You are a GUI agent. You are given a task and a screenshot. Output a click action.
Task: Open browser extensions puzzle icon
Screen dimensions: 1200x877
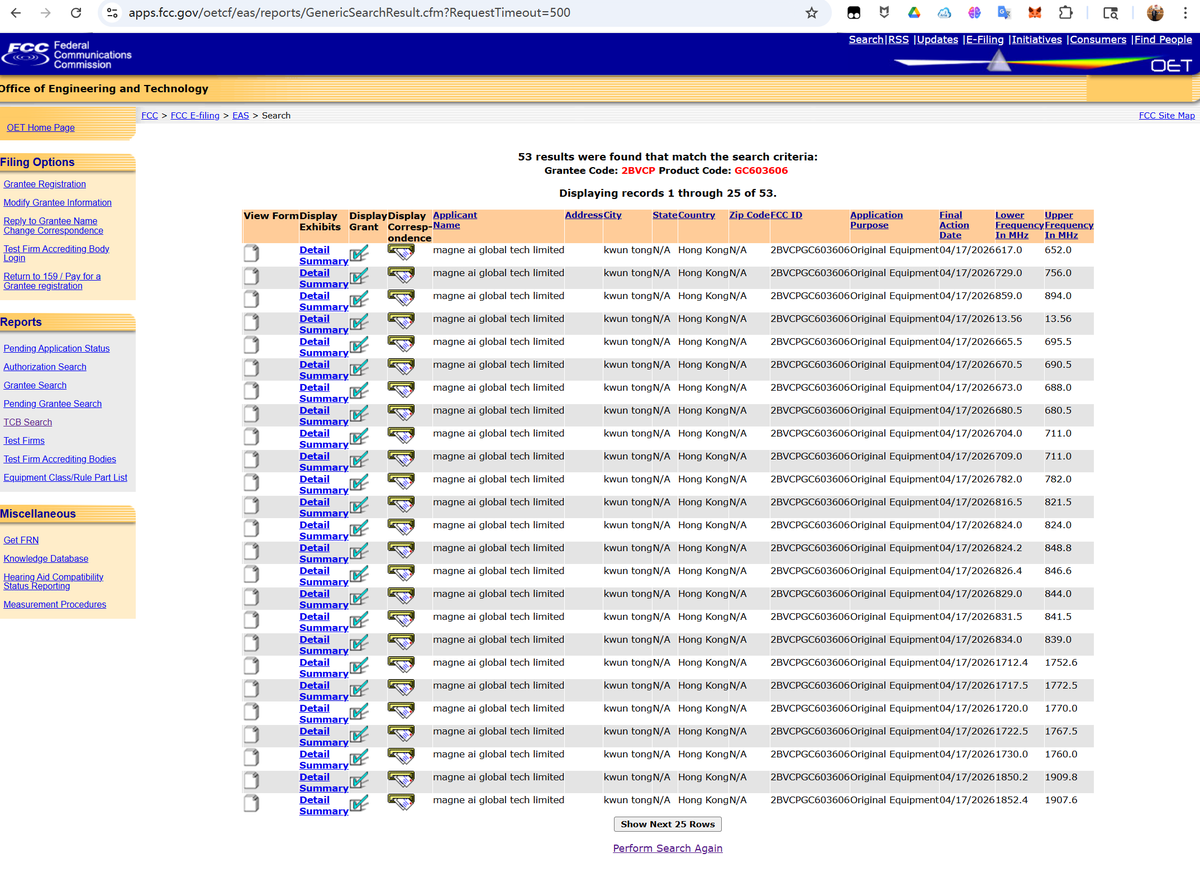1065,13
